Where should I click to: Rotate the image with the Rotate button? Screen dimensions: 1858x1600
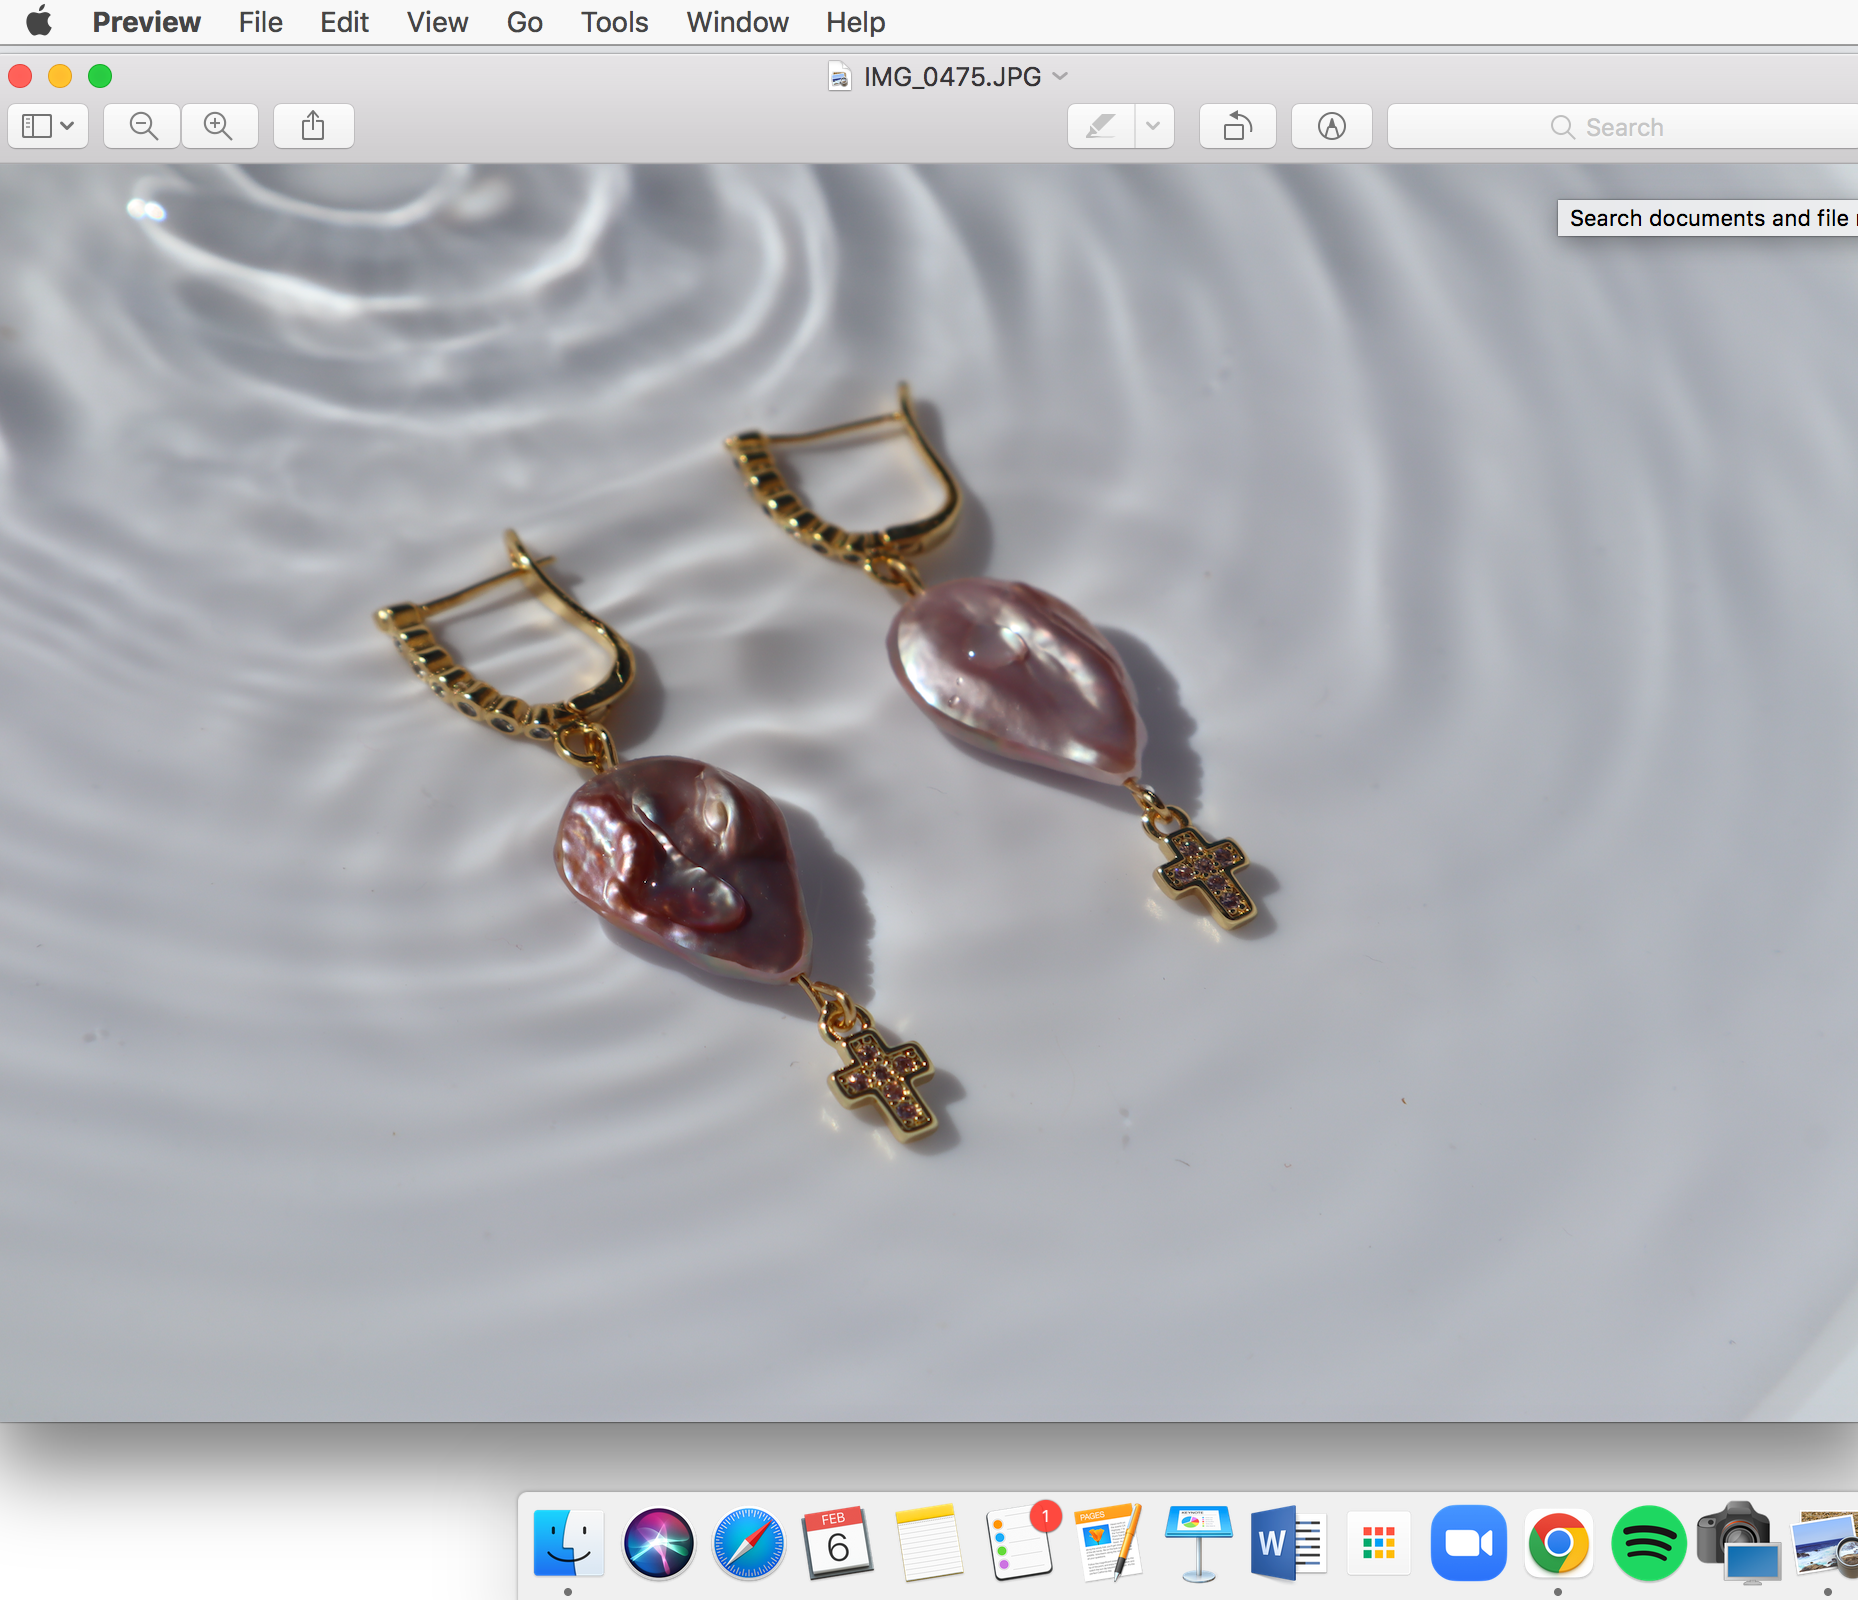click(x=1237, y=126)
